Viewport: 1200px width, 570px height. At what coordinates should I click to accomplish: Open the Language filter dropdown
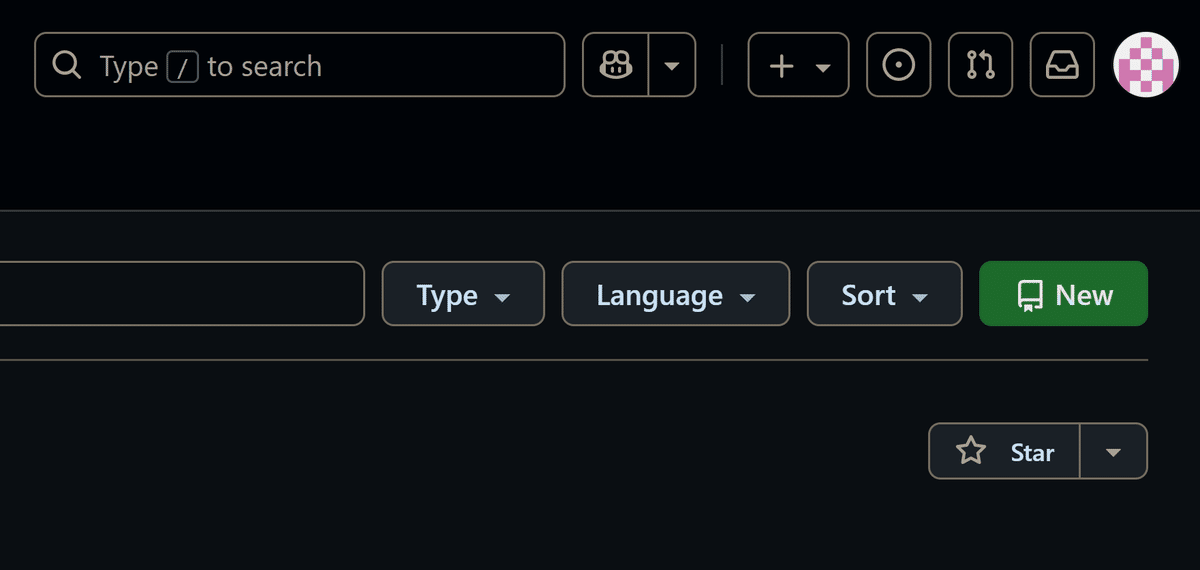point(675,295)
